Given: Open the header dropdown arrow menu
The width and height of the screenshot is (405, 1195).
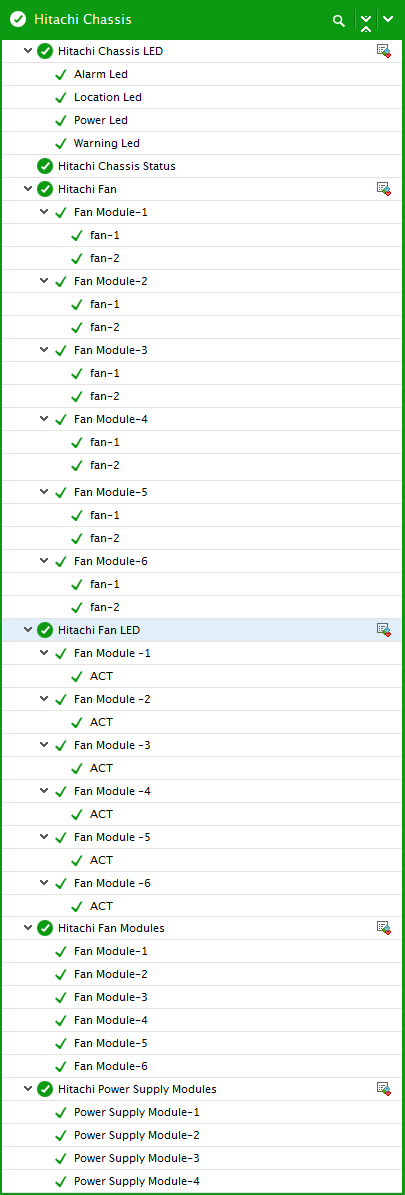Looking at the screenshot, I should point(388,20).
